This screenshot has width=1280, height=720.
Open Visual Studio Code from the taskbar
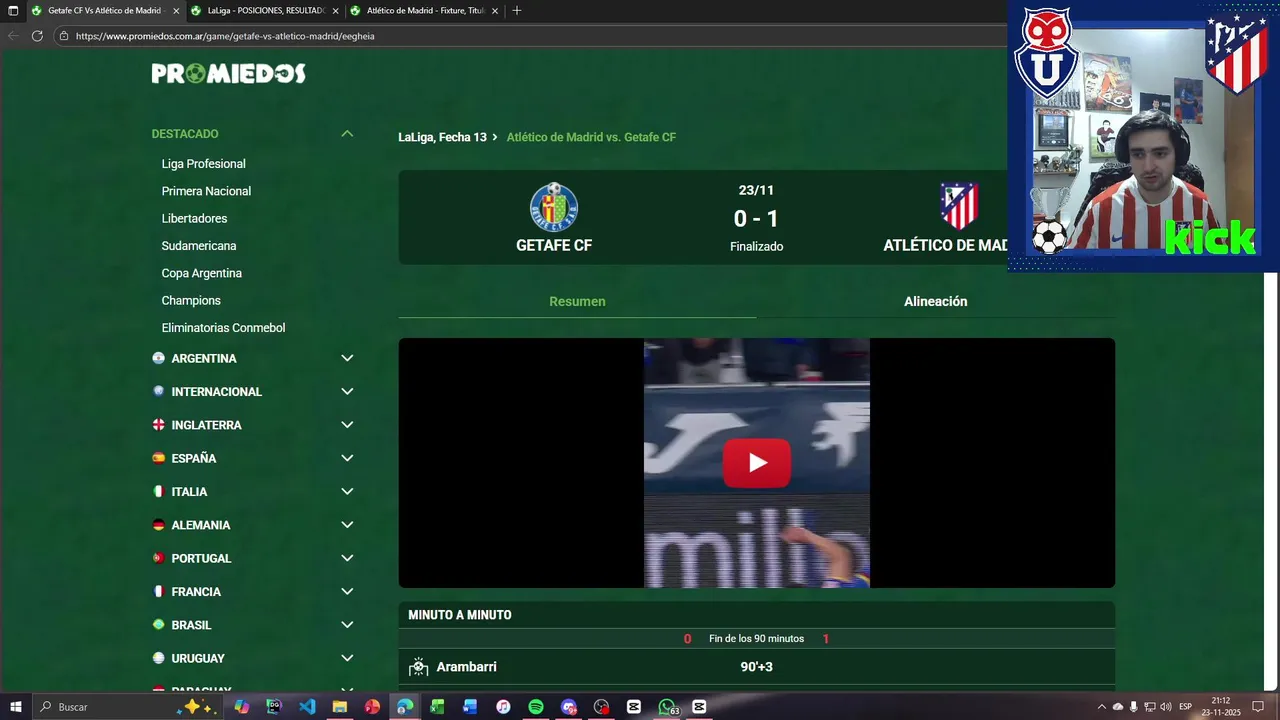pos(307,707)
